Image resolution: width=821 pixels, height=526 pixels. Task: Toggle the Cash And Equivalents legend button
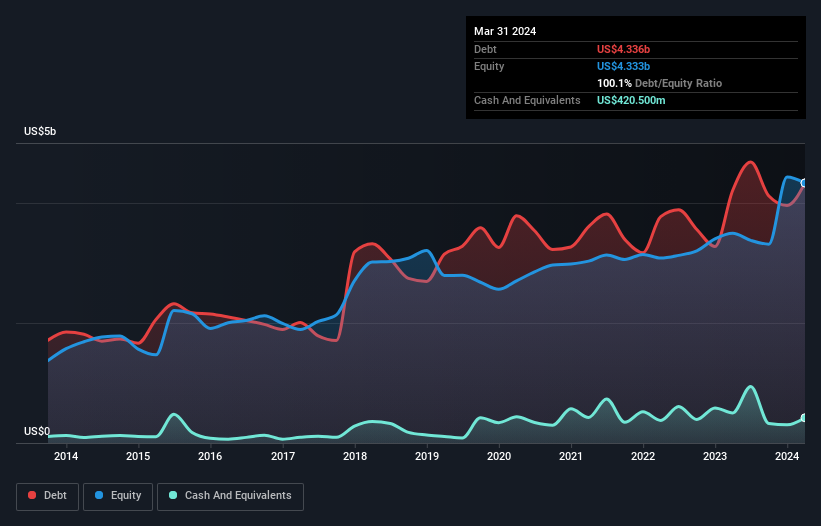coord(230,496)
